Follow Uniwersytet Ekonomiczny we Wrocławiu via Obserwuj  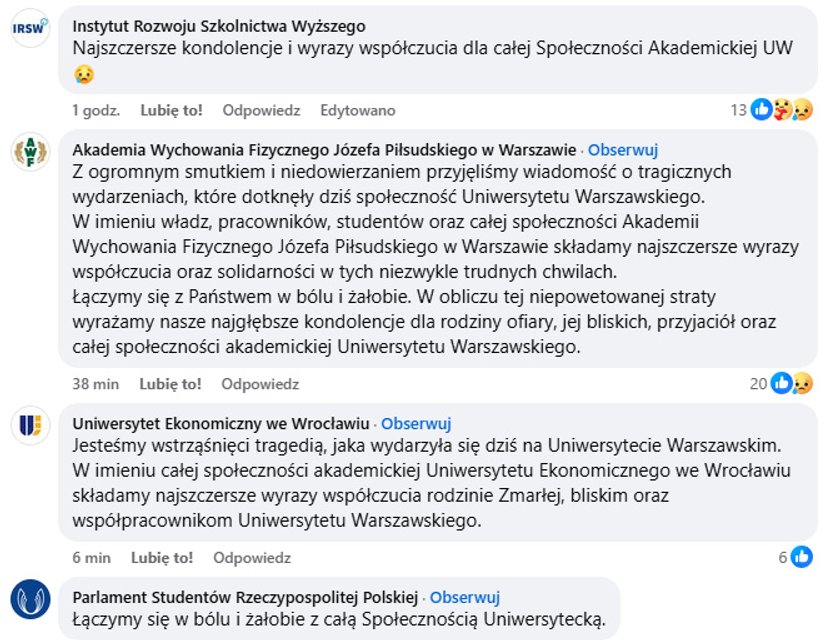[x=416, y=424]
